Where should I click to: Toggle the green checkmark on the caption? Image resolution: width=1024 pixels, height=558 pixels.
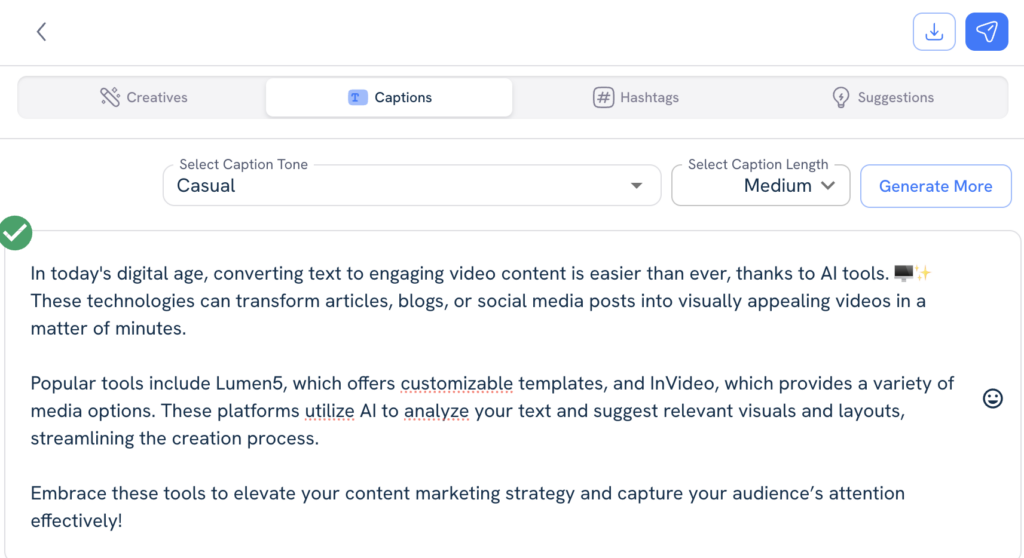15,233
